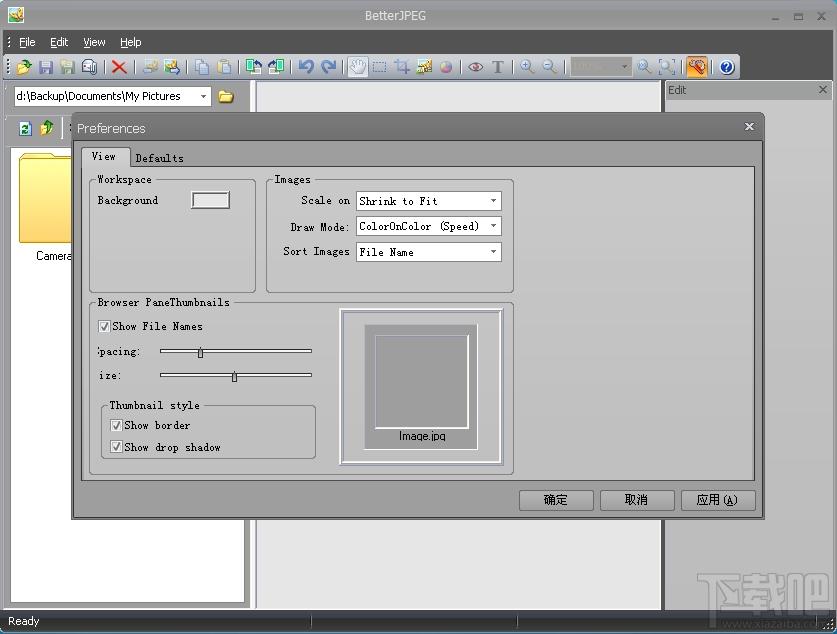Click the 应用(A) Apply button
837x634 pixels.
pyautogui.click(x=718, y=500)
